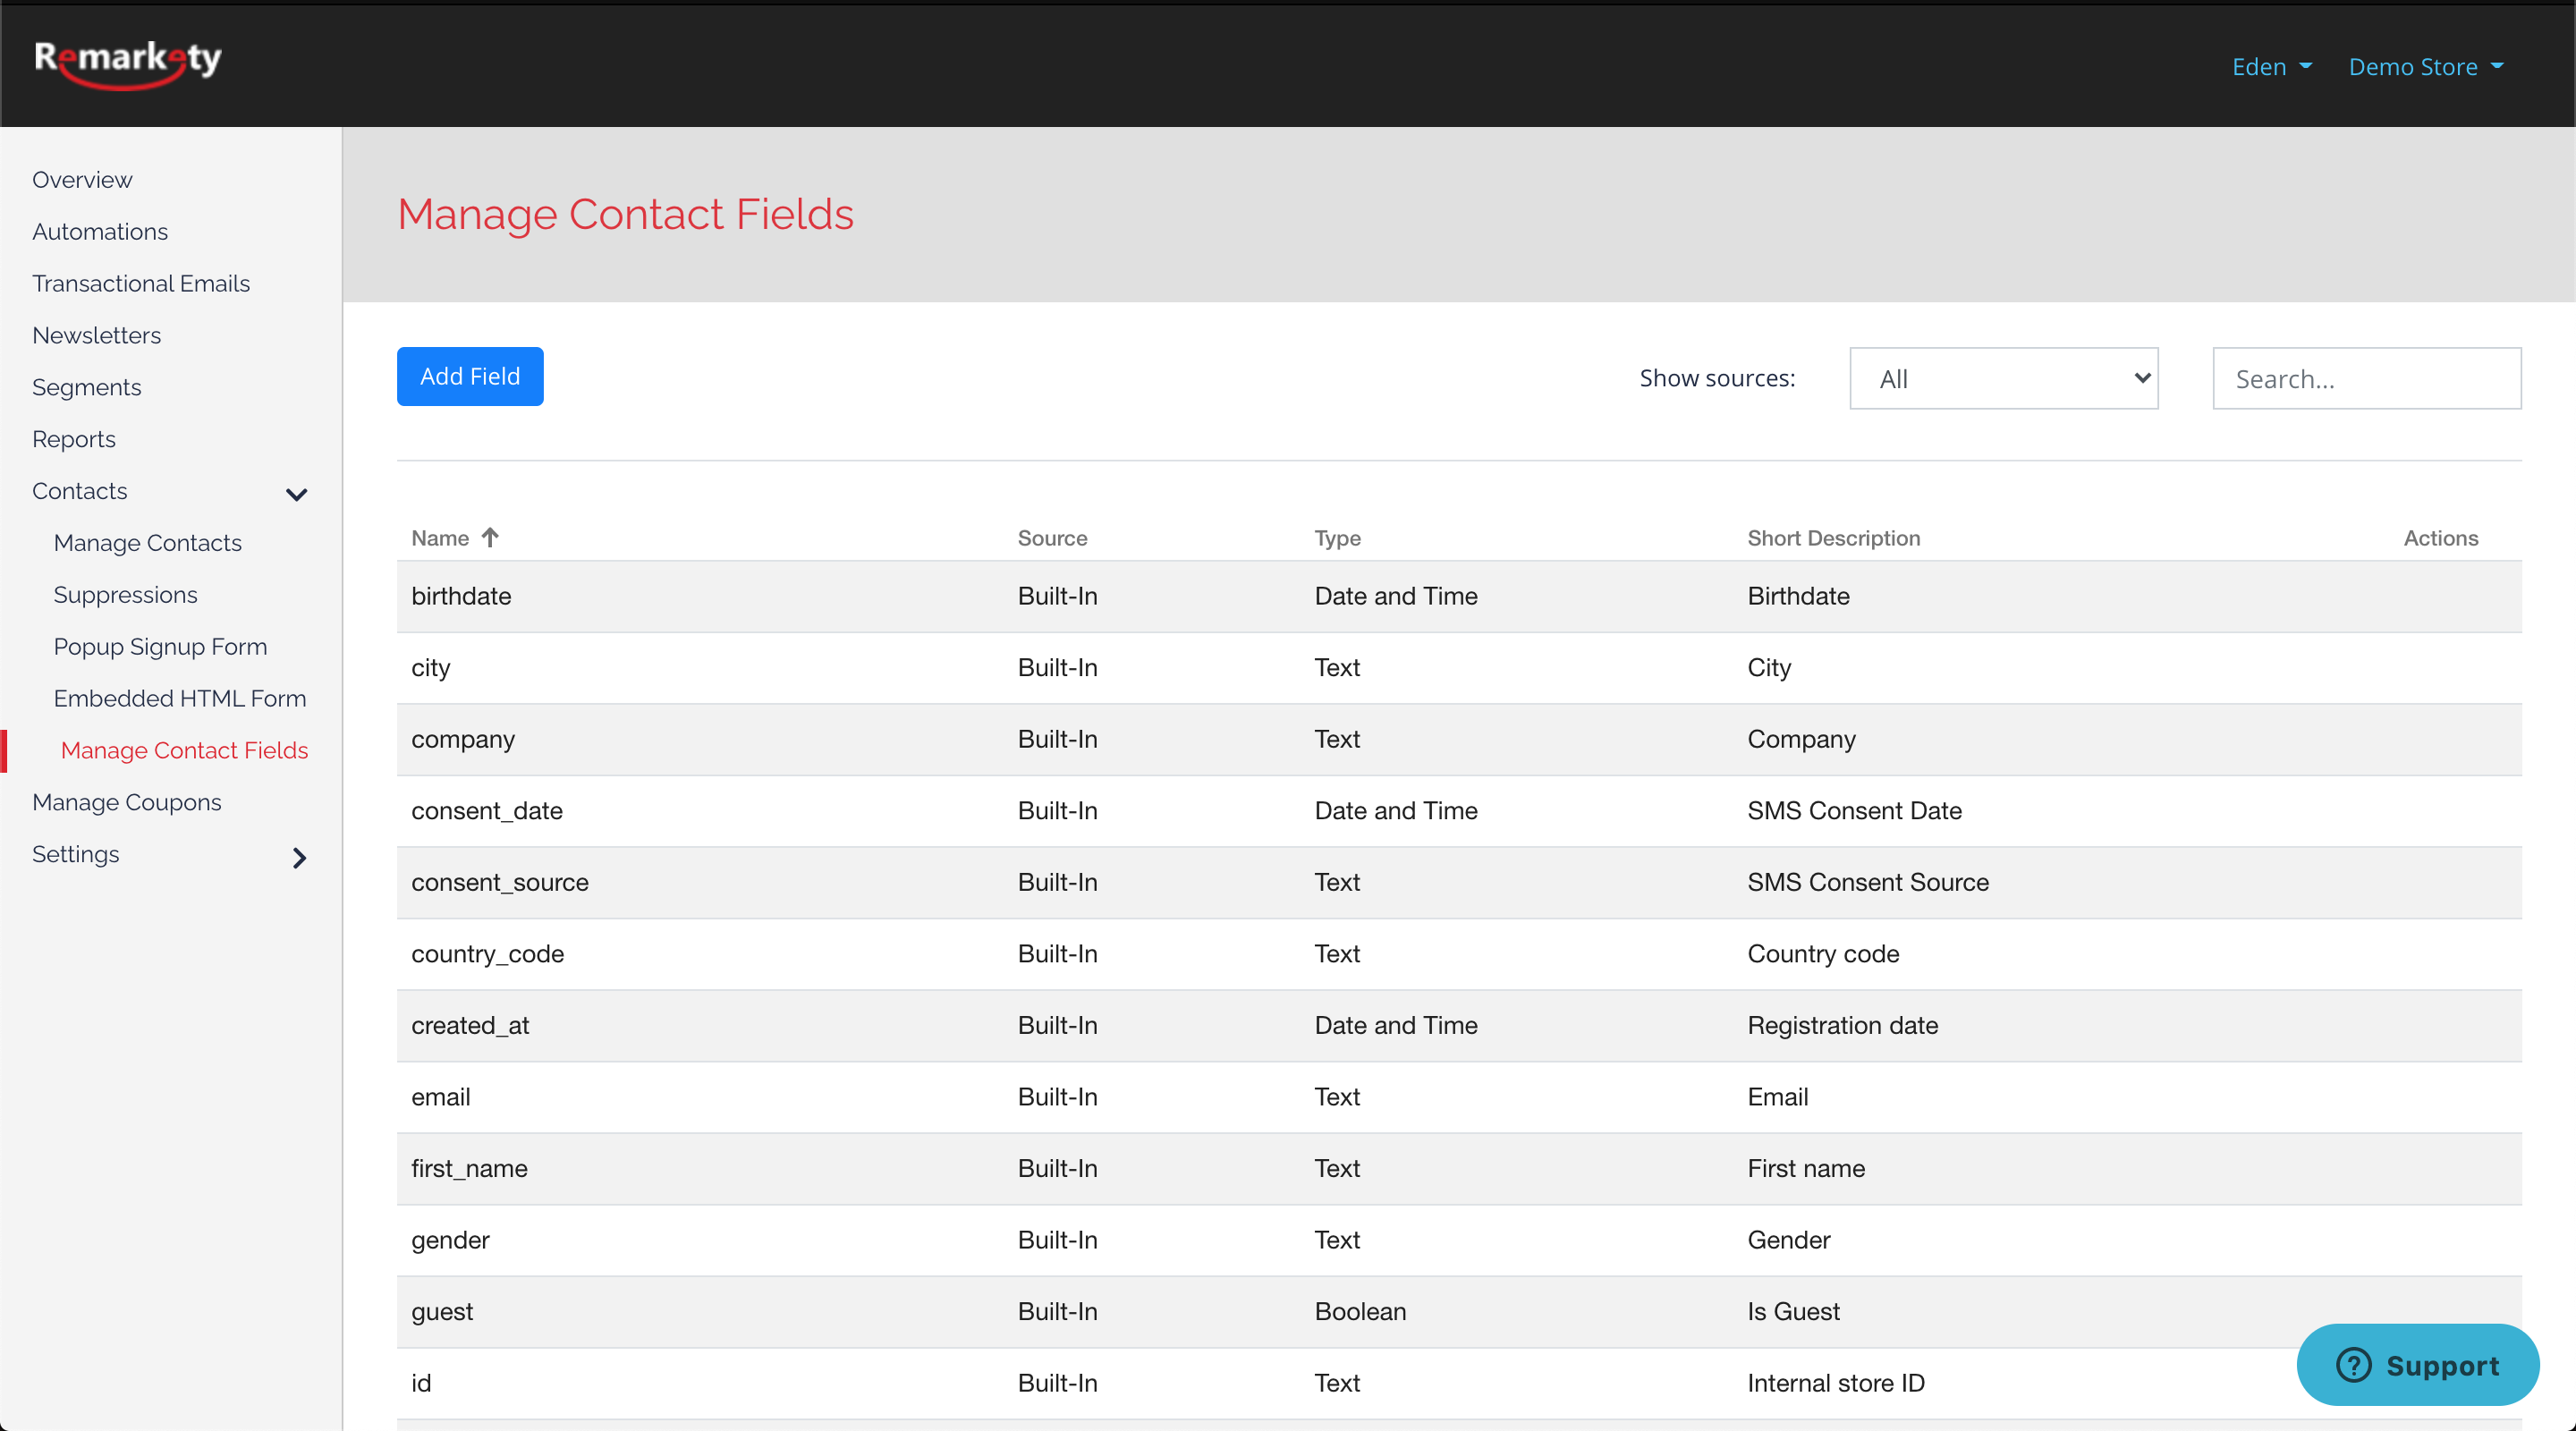This screenshot has width=2576, height=1431.
Task: Sort by the Name column header
Action: click(440, 538)
